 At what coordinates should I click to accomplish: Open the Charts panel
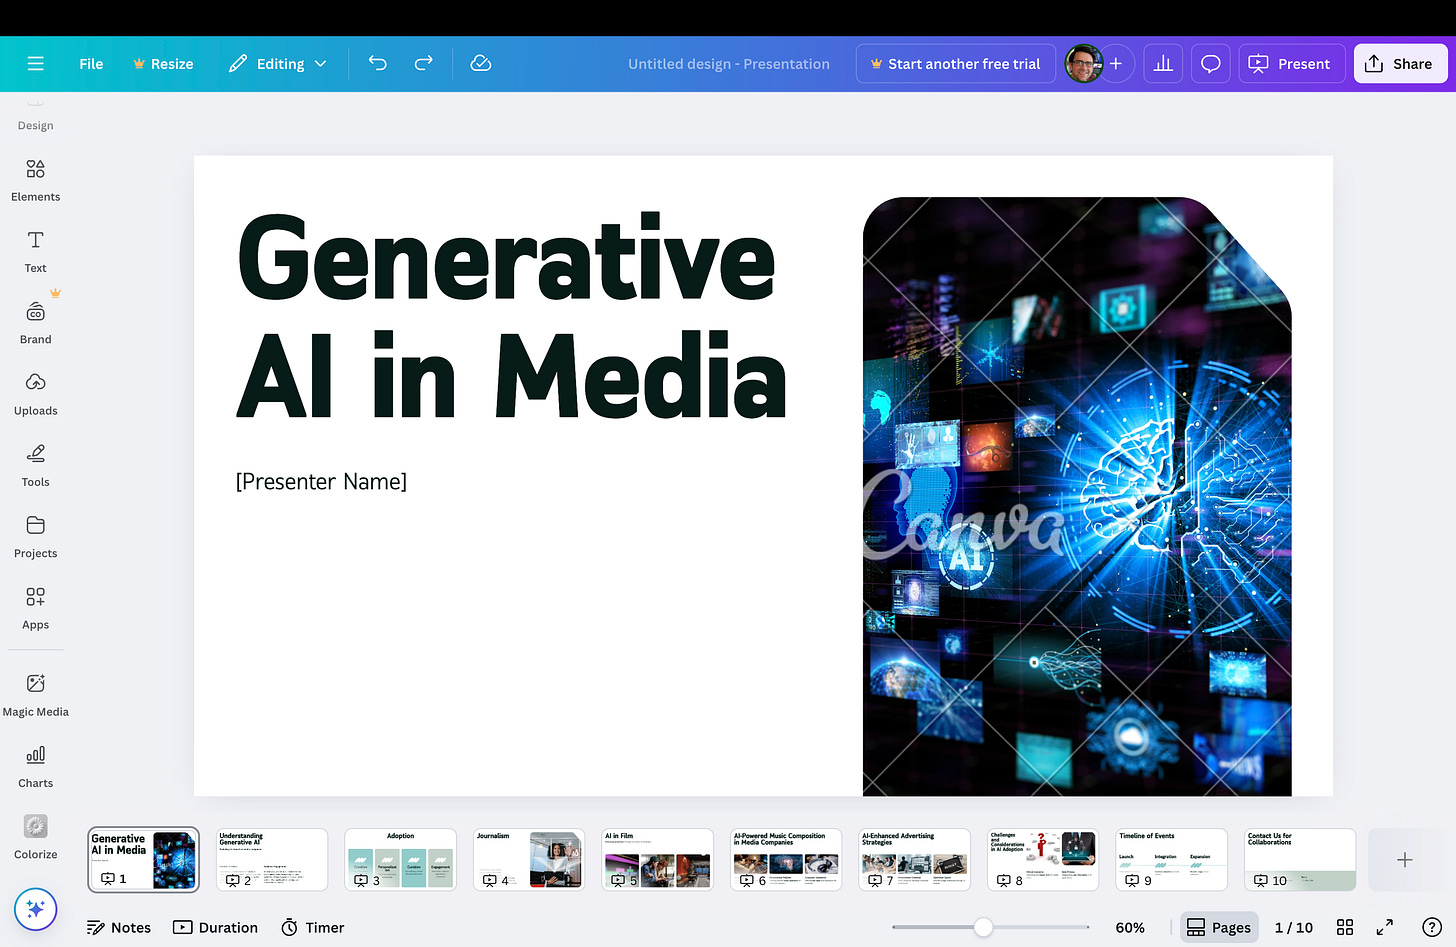click(35, 766)
